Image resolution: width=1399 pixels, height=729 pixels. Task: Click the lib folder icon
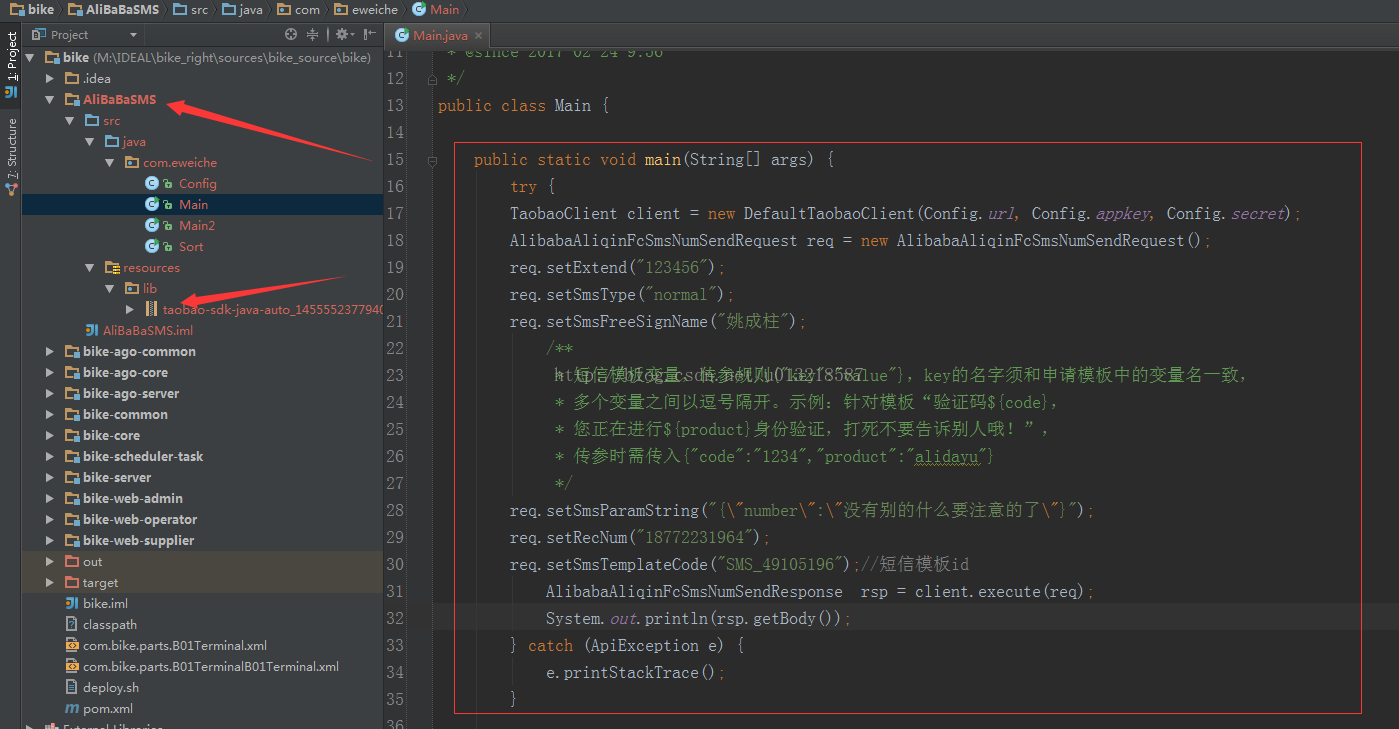coord(132,288)
